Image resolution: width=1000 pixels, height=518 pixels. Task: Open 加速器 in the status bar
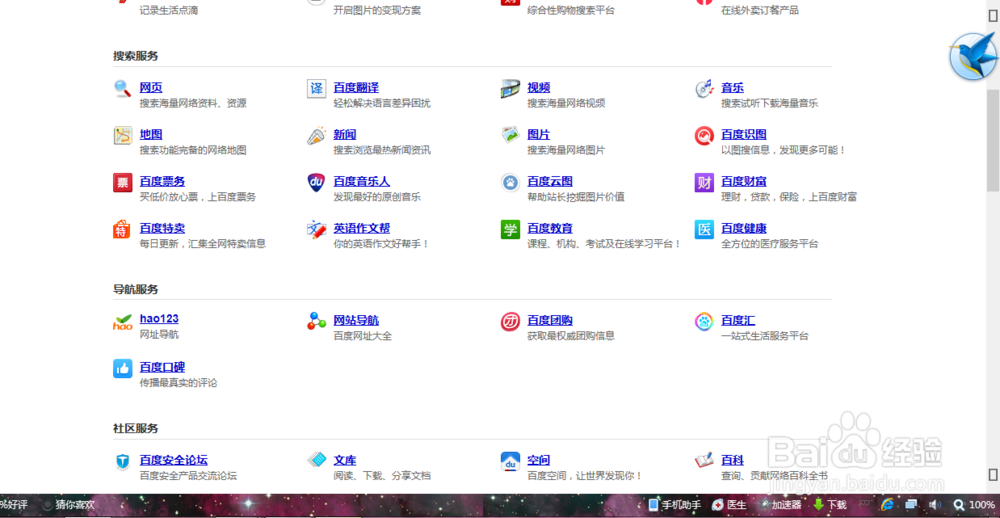point(781,505)
